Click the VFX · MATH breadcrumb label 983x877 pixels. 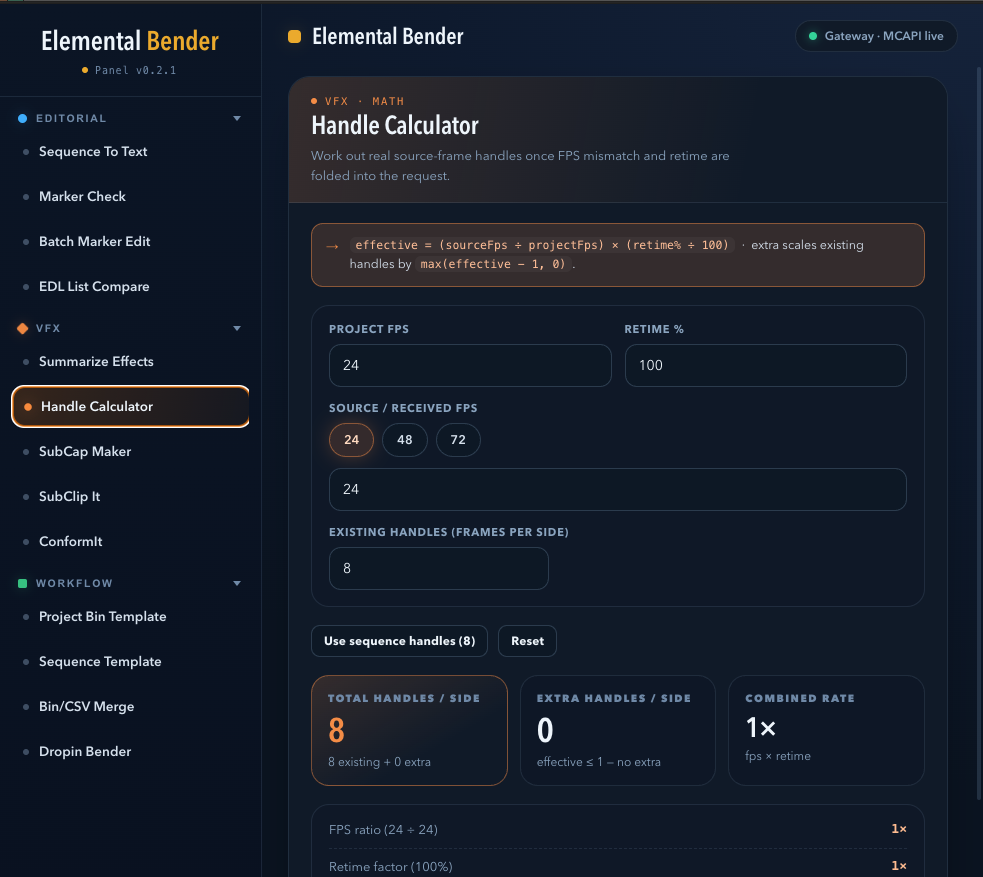358,102
